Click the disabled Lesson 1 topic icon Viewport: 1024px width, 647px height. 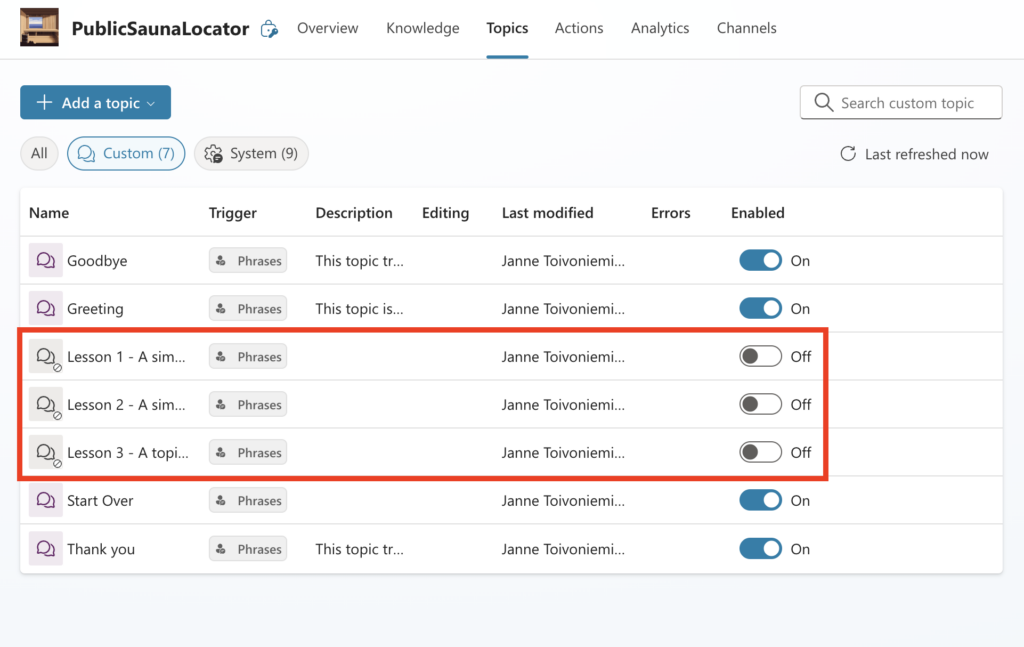[46, 357]
